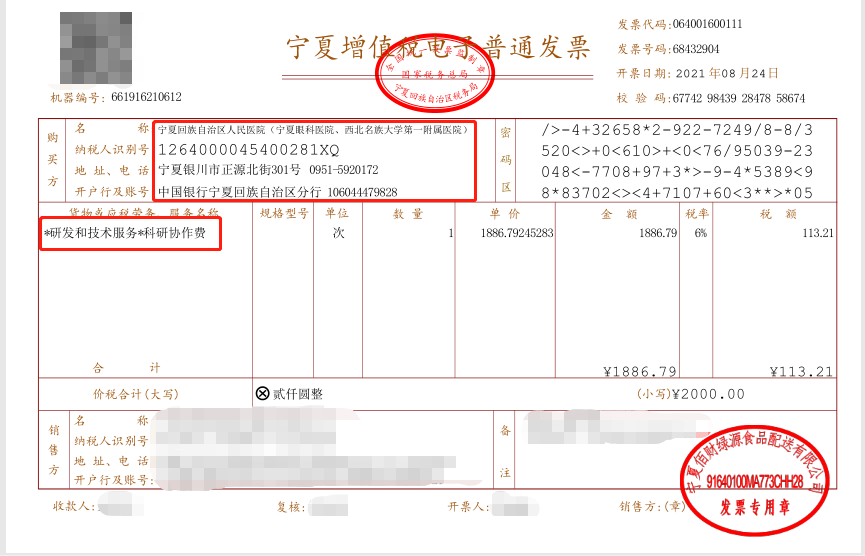Select the invoice code 064001600111
This screenshot has width=865, height=556.
pos(700,24)
